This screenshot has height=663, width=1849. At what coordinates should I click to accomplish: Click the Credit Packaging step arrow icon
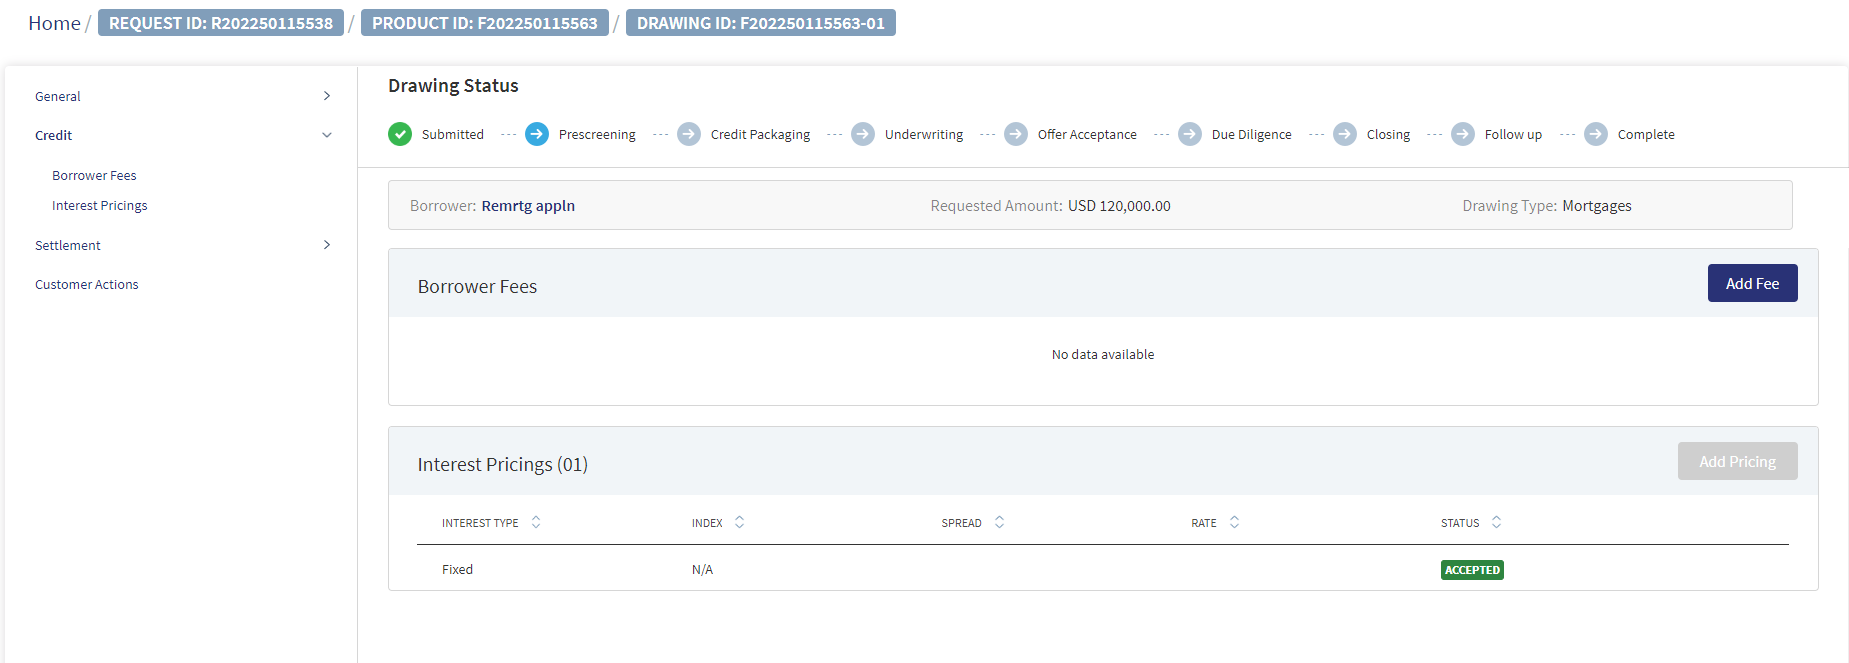pos(689,134)
